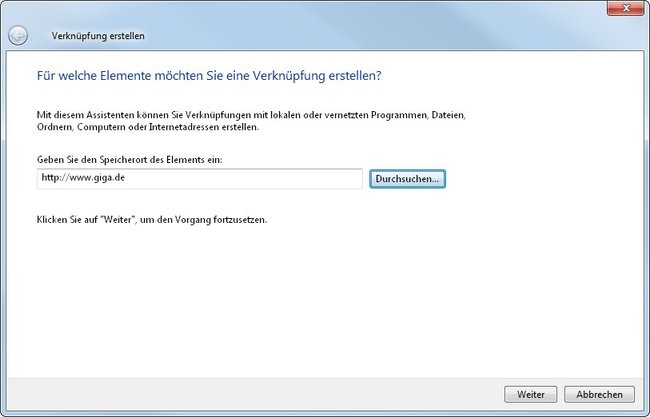This screenshot has height=417, width=650.
Task: Click the 'Verknüpfung erstellen' window title text
Action: (x=98, y=36)
